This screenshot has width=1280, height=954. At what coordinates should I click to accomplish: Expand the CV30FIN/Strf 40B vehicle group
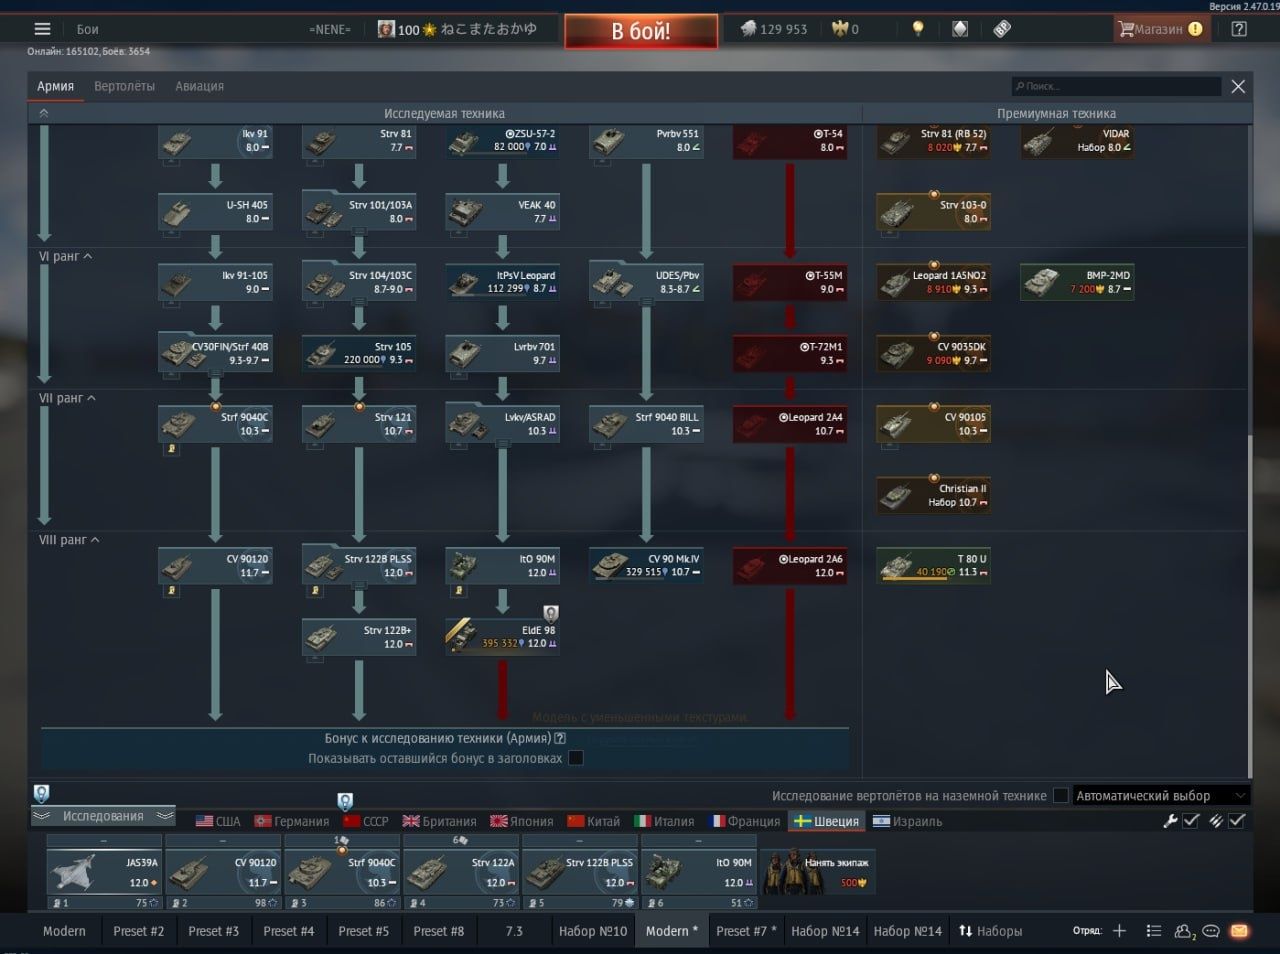click(215, 352)
